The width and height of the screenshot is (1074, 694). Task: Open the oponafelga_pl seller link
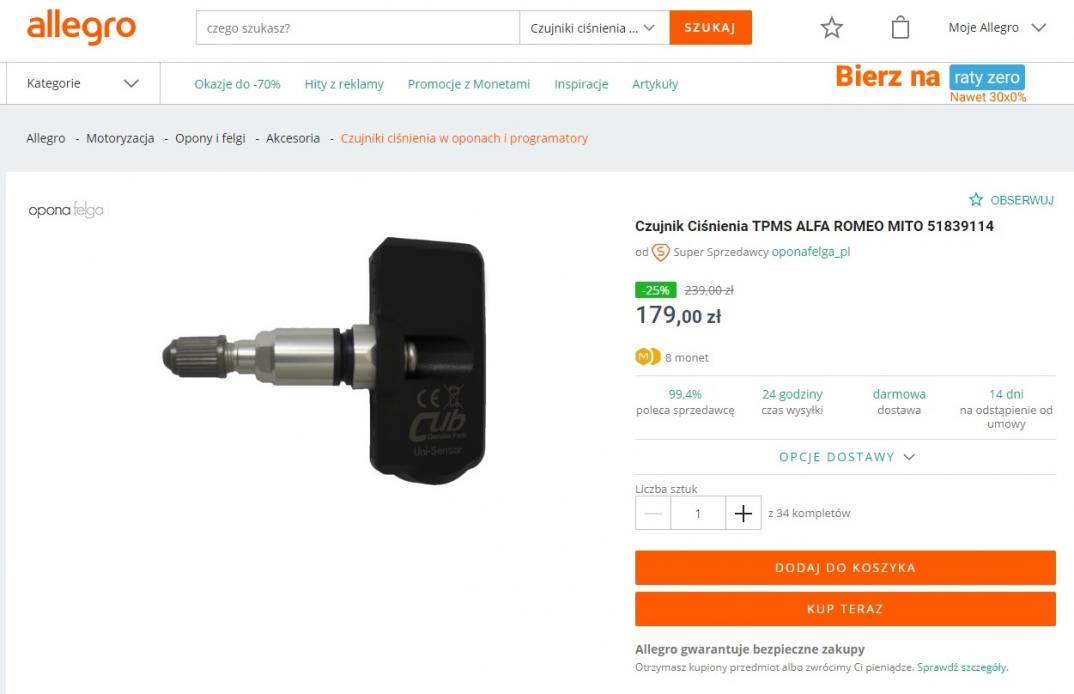(x=811, y=251)
